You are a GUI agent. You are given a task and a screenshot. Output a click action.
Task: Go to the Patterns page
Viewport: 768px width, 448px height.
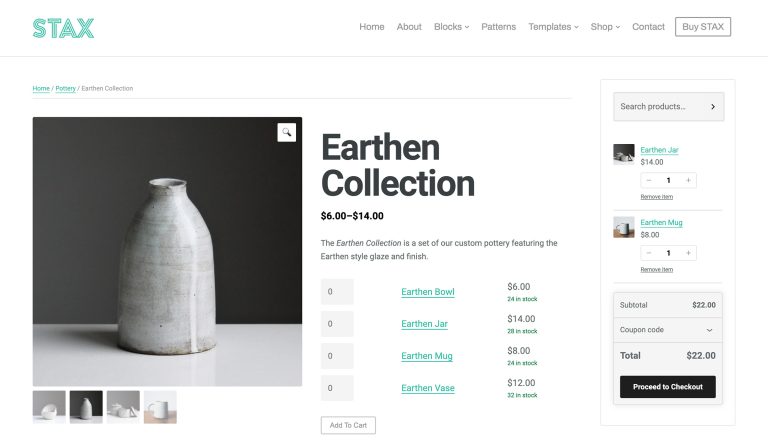(x=498, y=27)
